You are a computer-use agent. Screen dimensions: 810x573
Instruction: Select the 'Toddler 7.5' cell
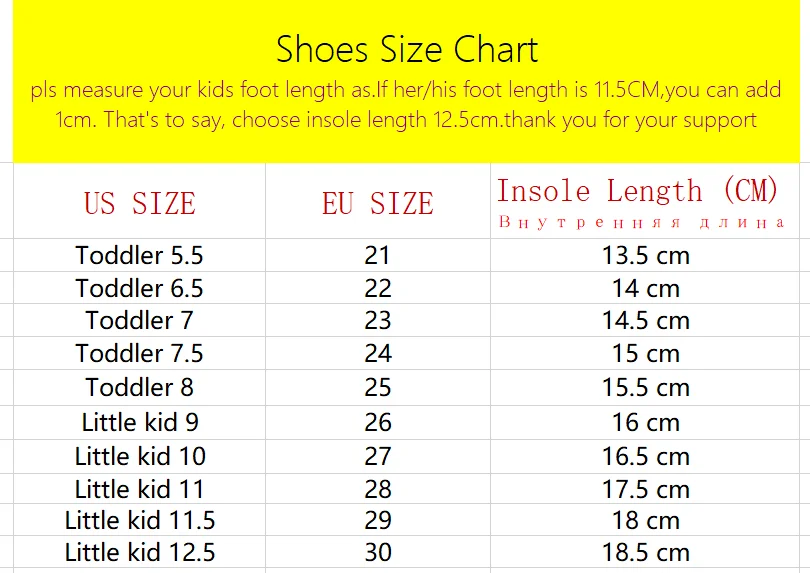(139, 354)
